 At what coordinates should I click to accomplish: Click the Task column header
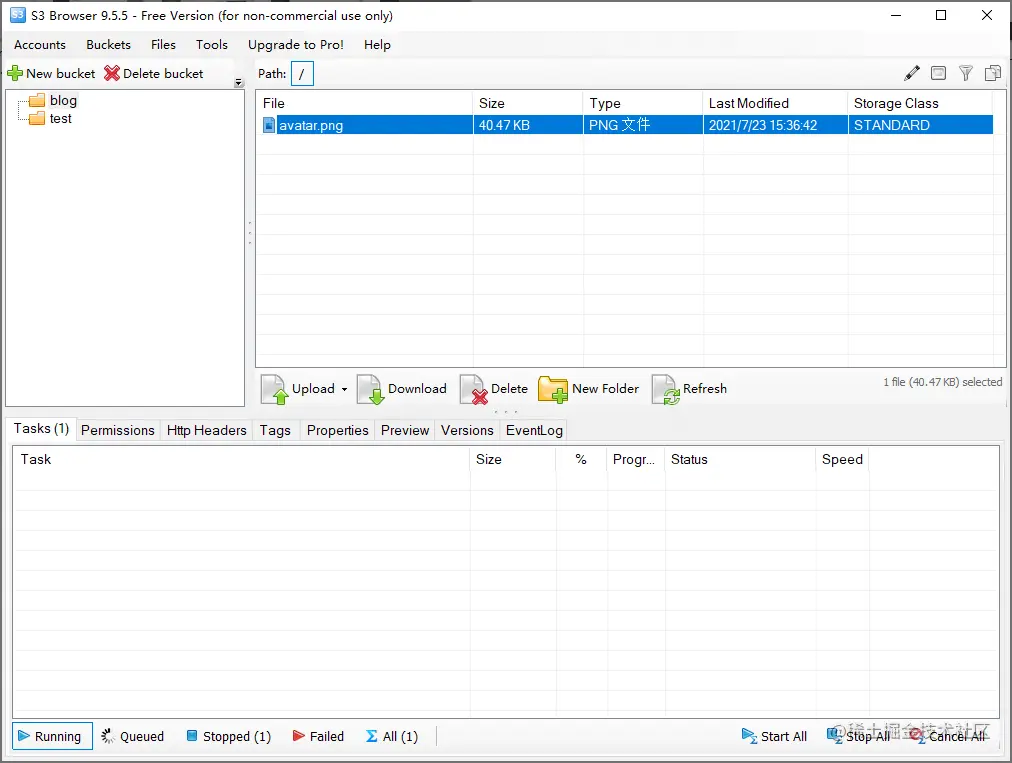242,460
